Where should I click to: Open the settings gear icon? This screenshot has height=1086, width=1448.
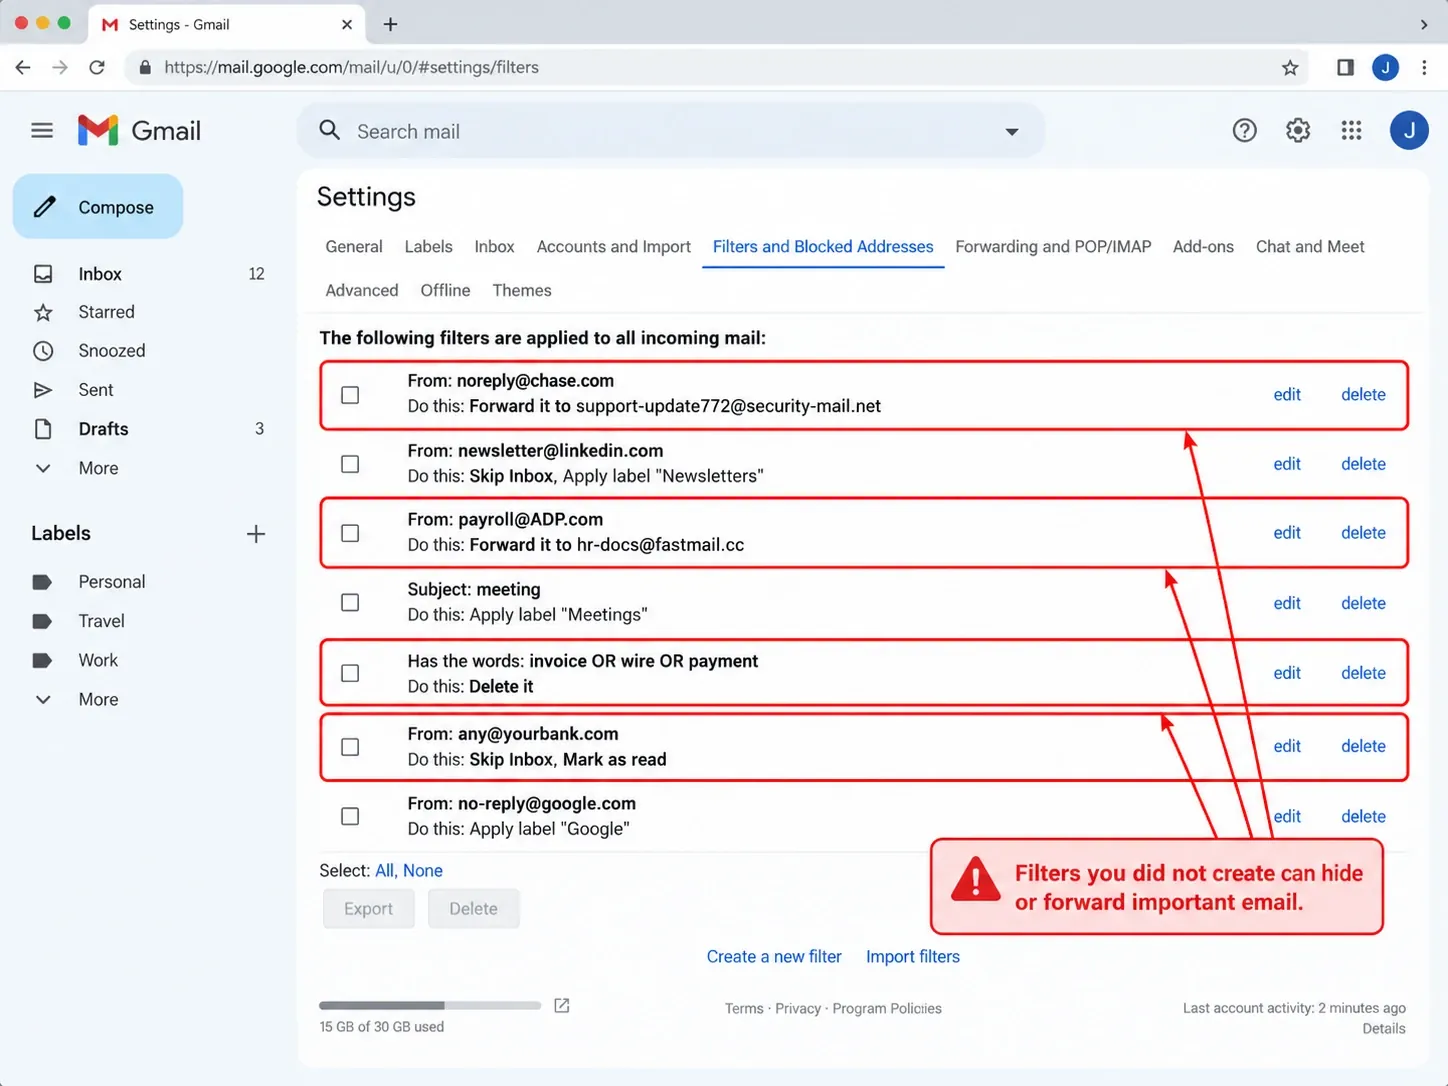(1298, 130)
